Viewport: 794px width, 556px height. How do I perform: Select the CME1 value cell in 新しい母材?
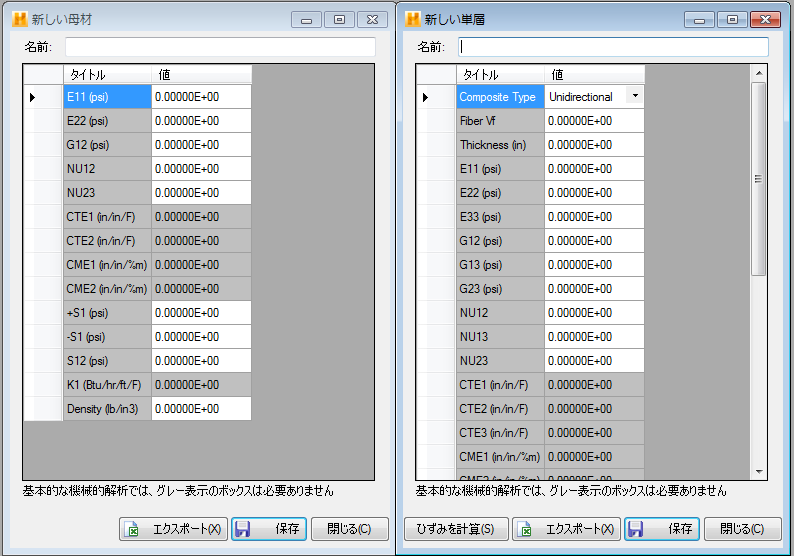point(202,265)
